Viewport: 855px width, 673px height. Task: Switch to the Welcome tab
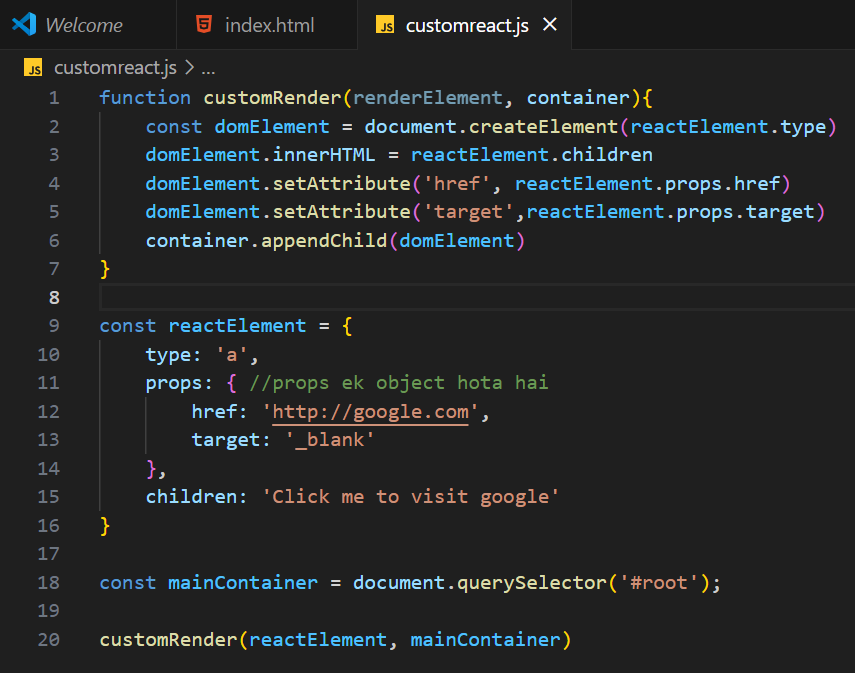pos(84,25)
